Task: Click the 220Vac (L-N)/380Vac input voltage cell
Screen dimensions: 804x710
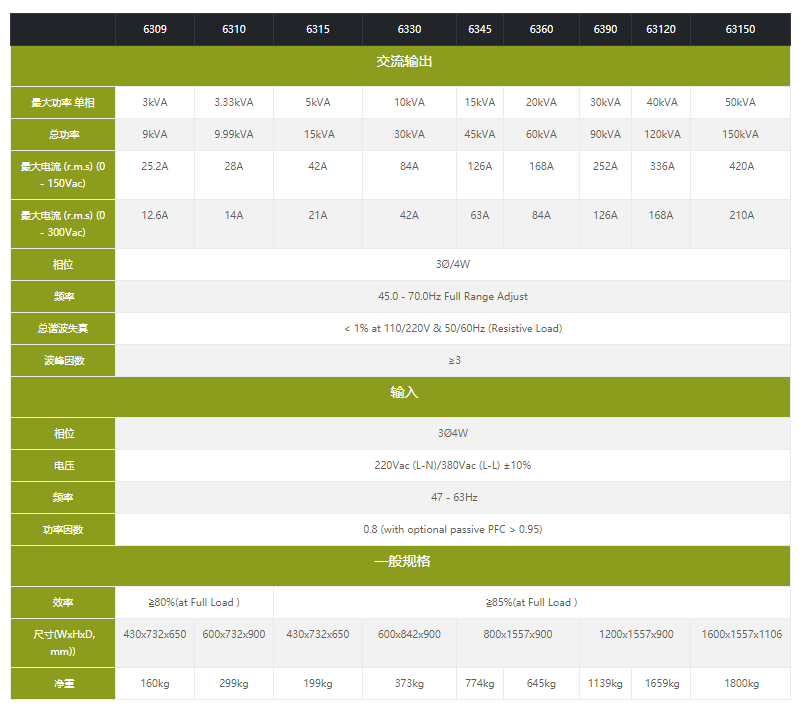Action: (452, 465)
